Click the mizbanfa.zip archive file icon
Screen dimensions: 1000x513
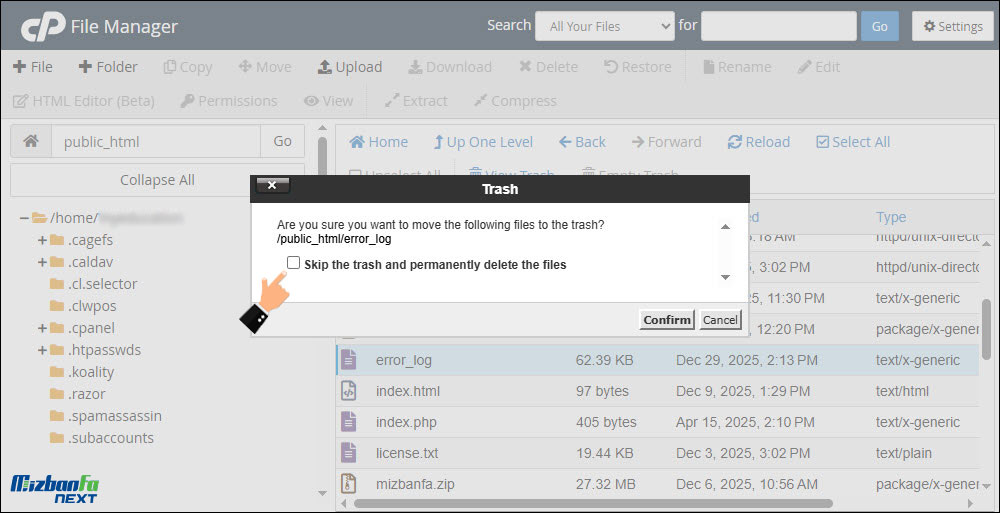point(348,484)
